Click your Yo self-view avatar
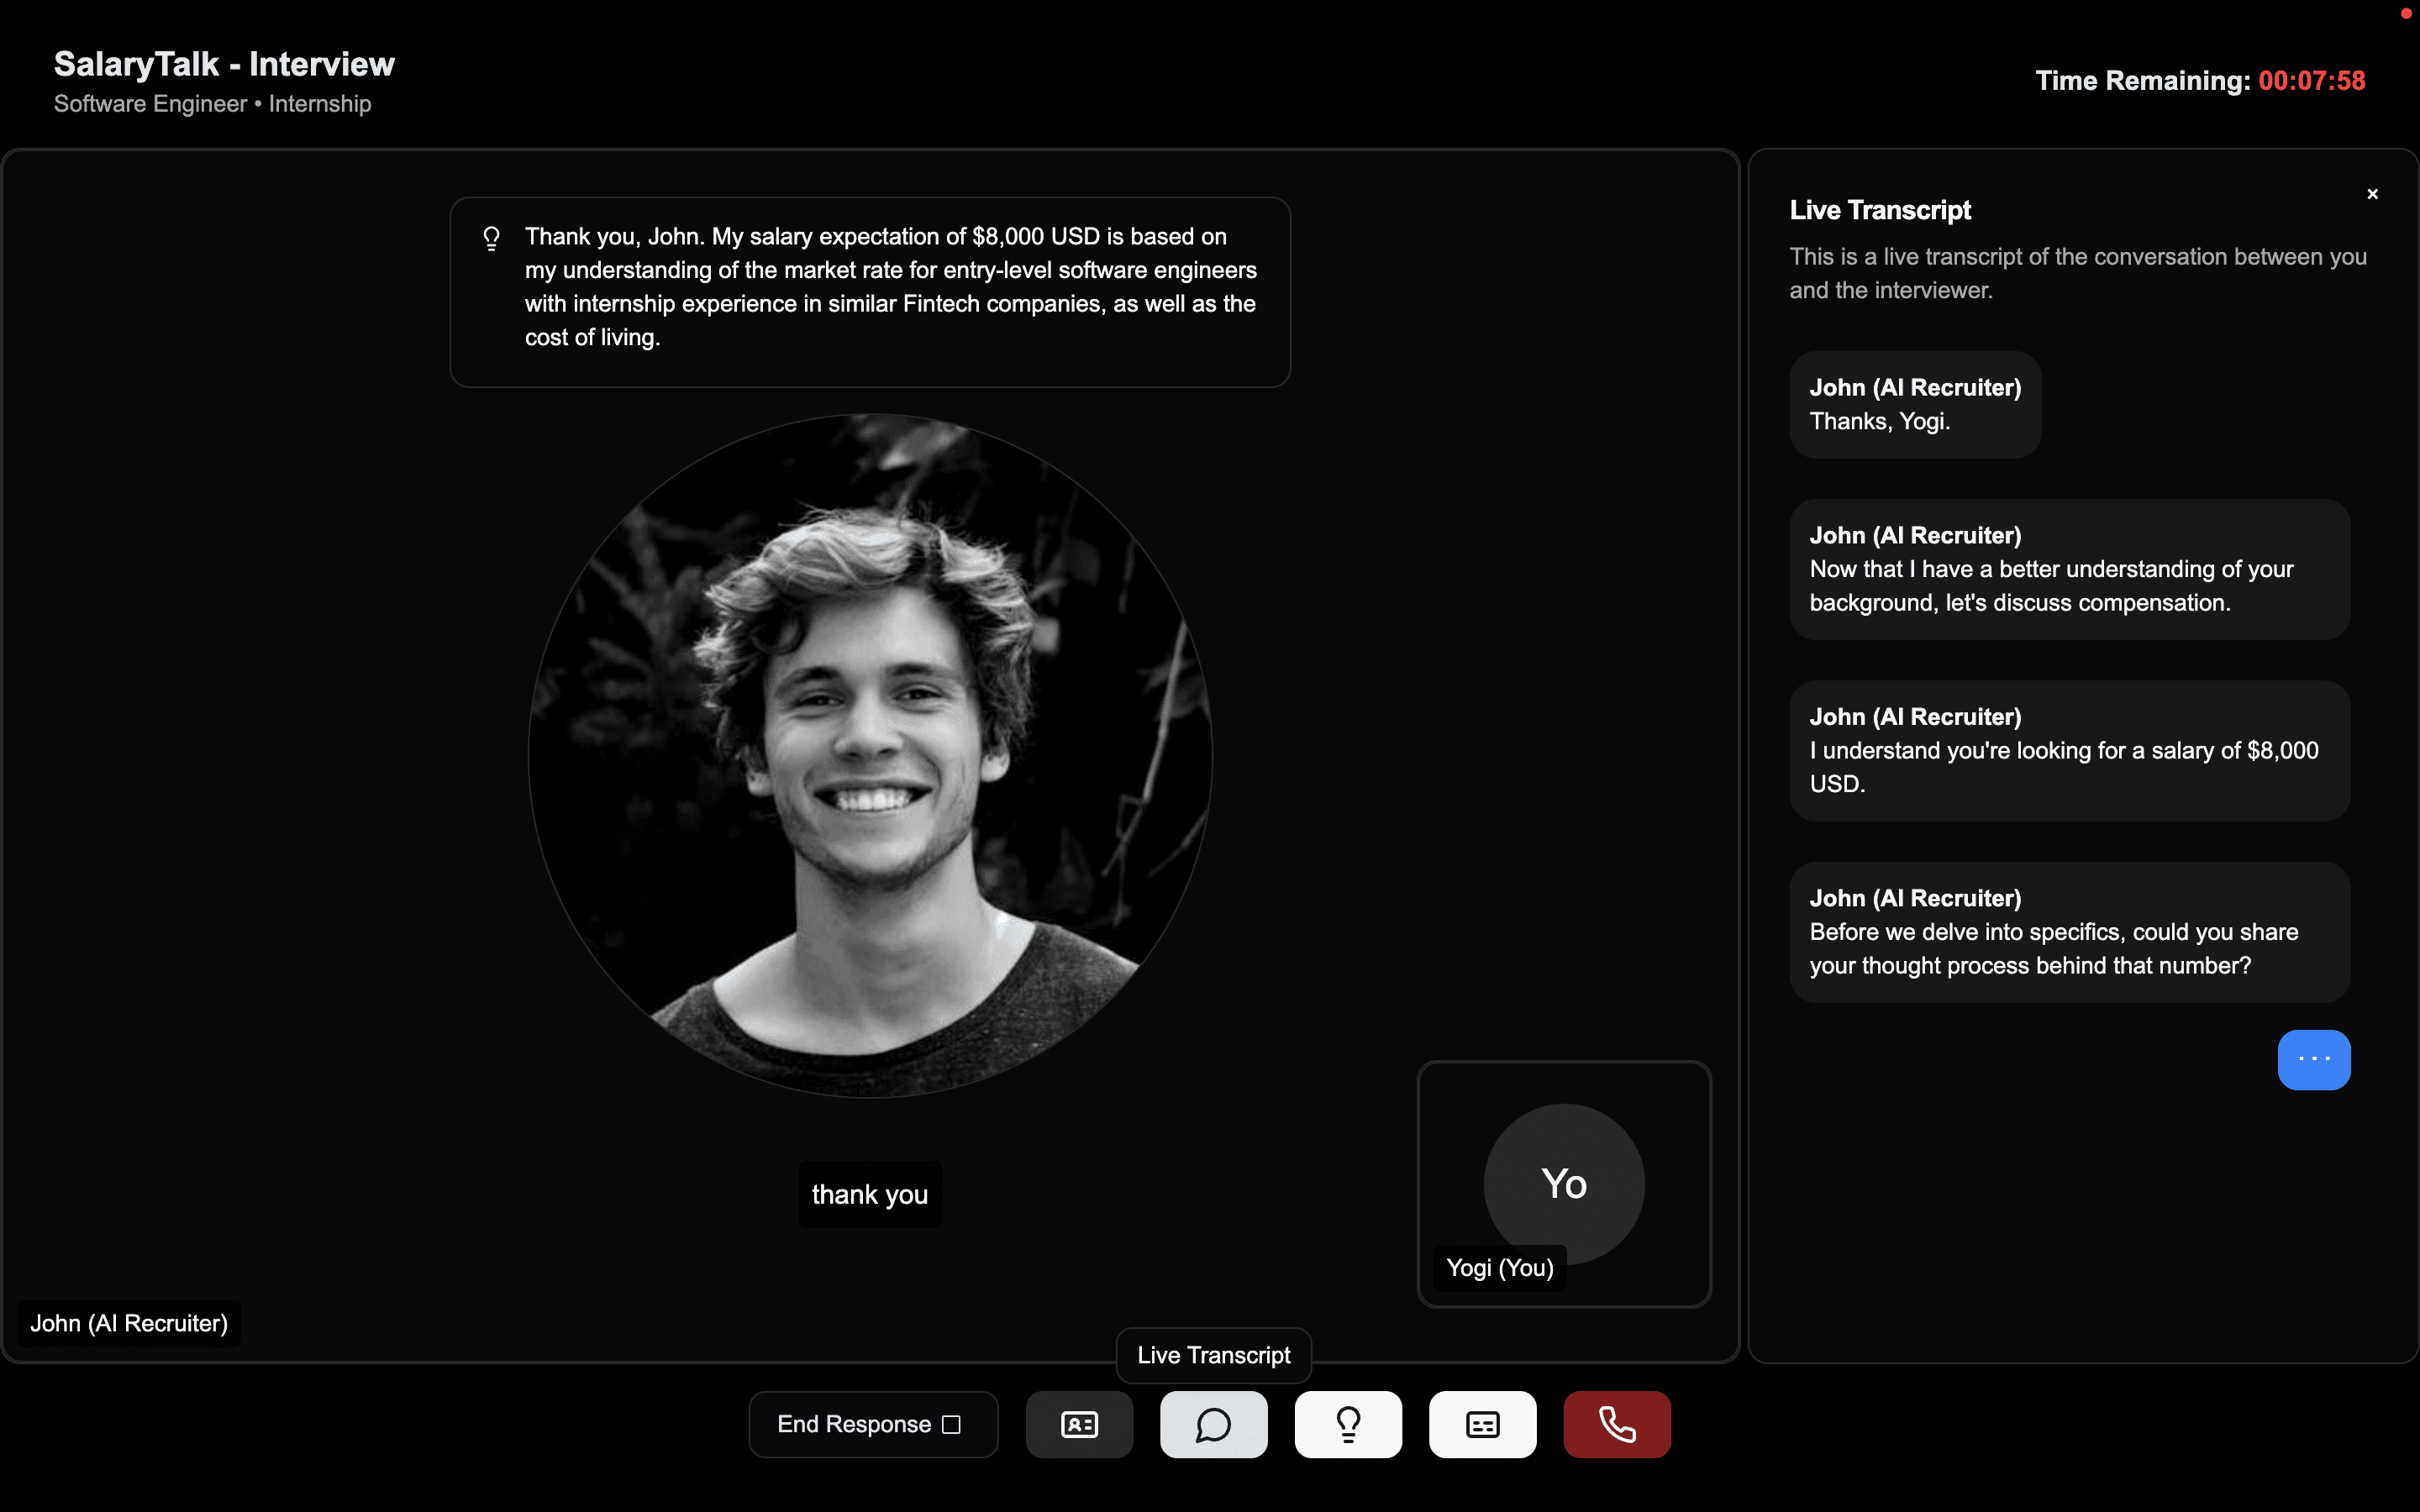Image resolution: width=2420 pixels, height=1512 pixels. (x=1563, y=1184)
